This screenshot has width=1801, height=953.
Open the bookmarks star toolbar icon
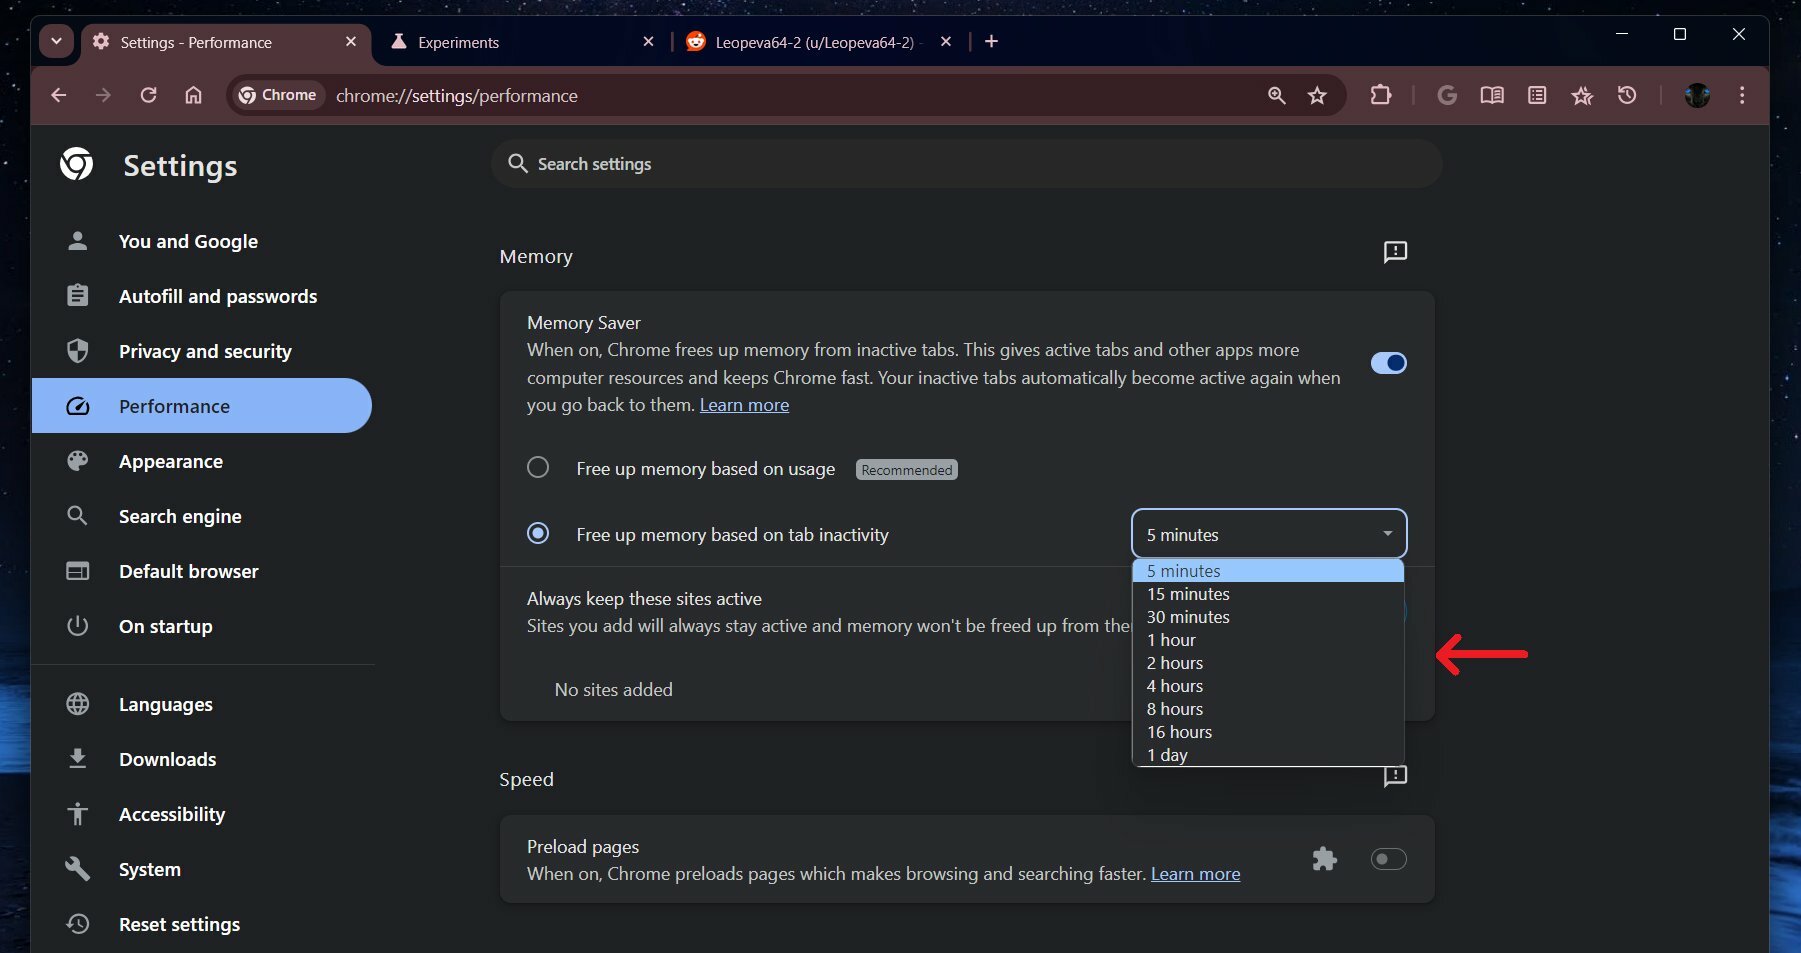[1582, 95]
